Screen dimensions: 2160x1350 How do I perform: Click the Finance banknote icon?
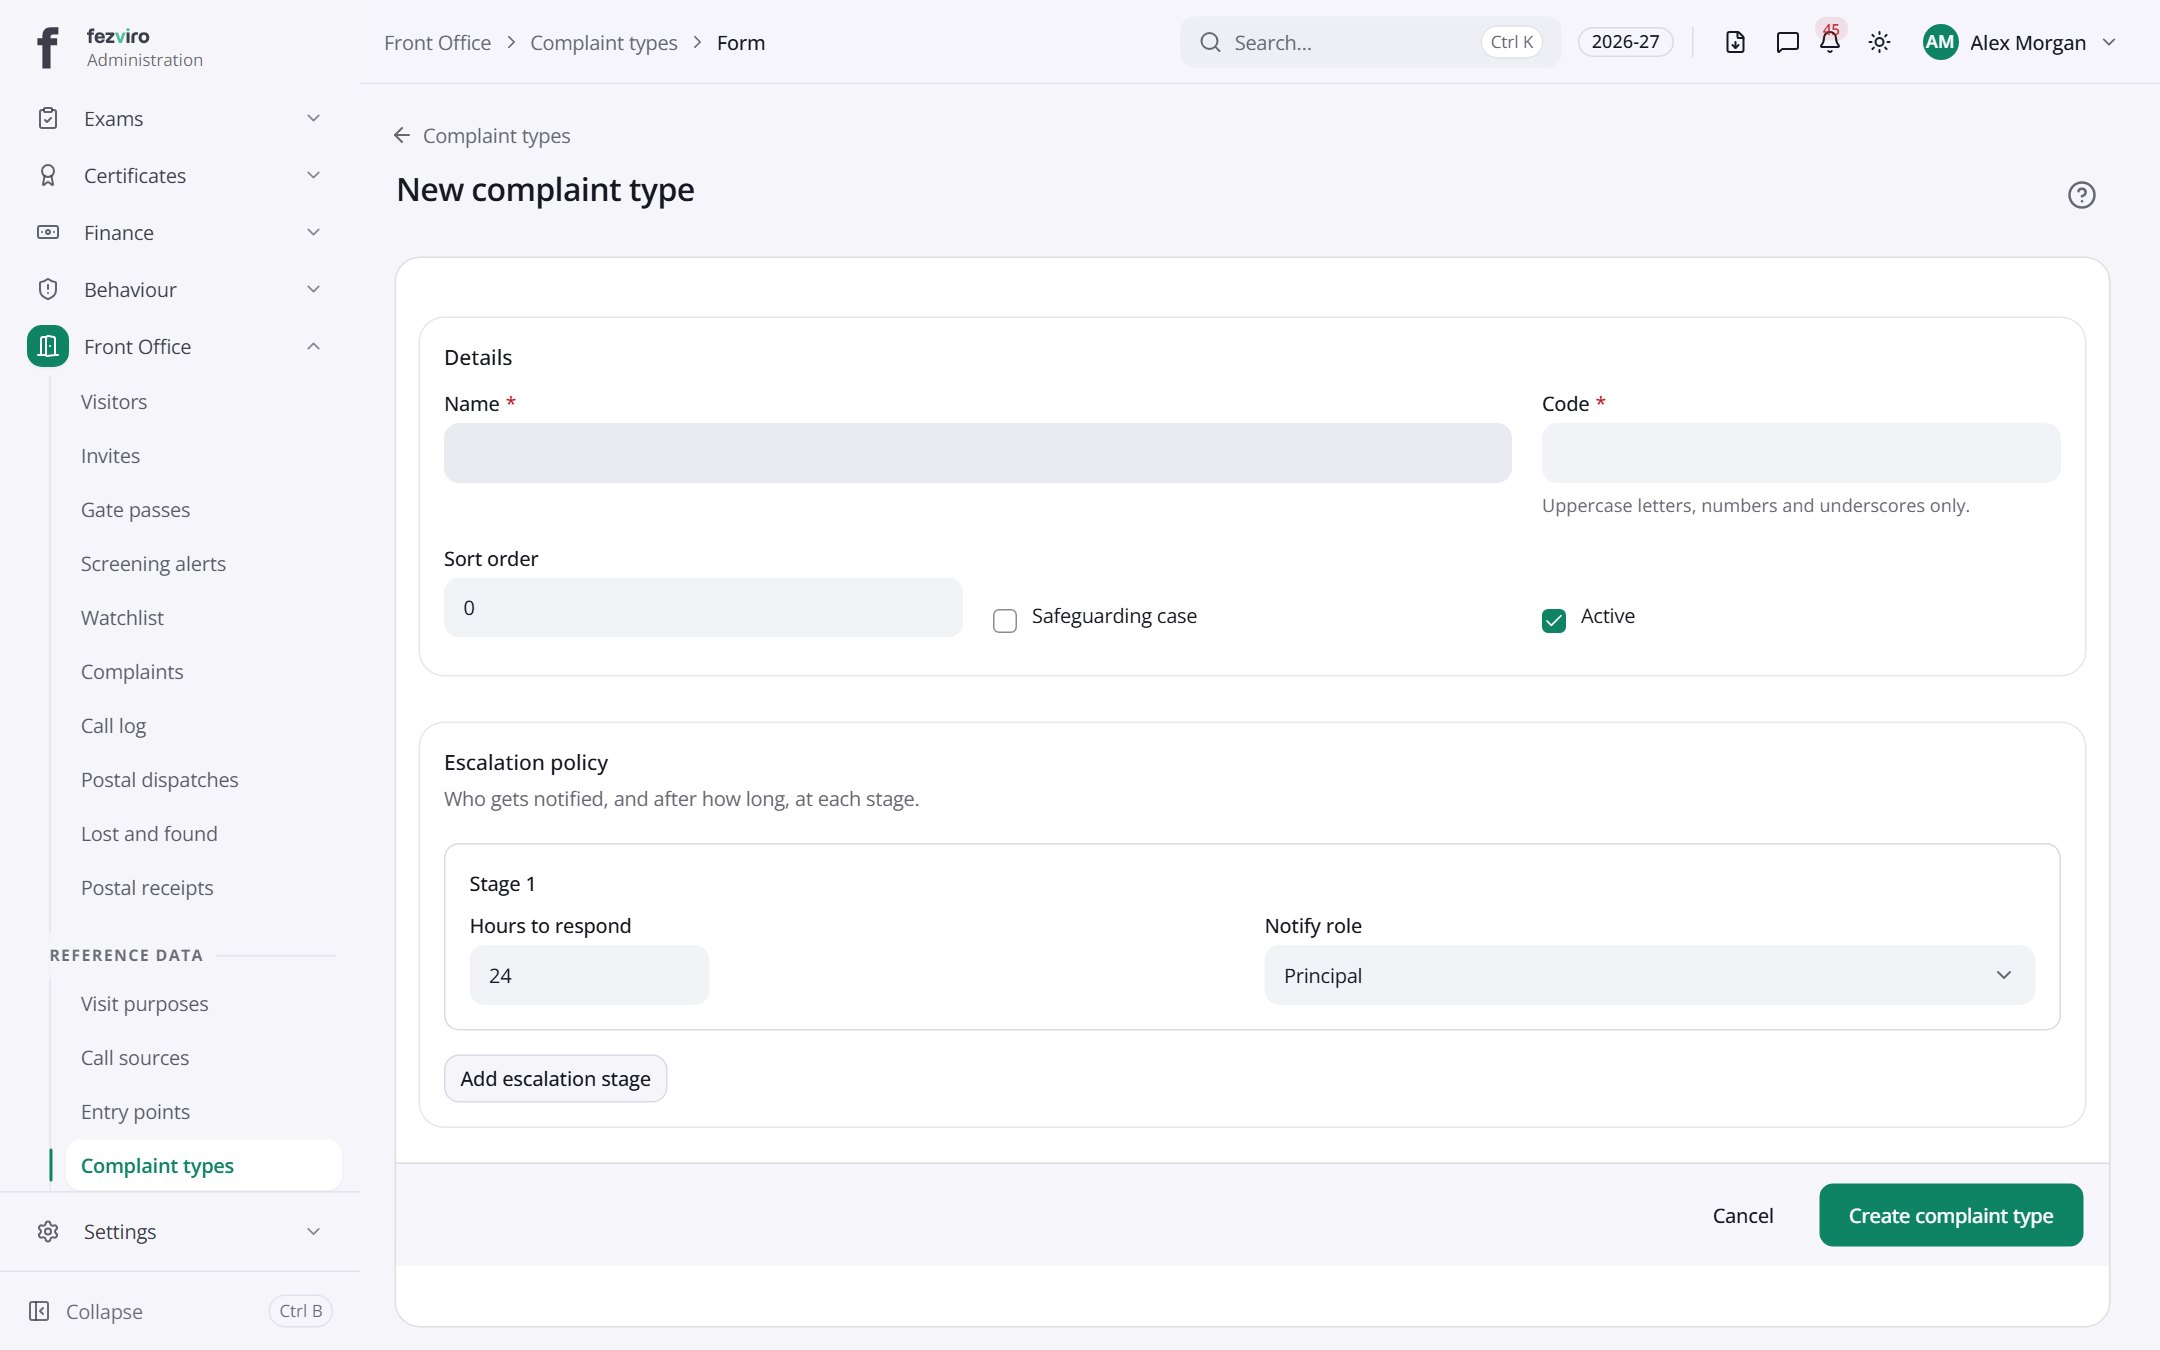click(48, 233)
